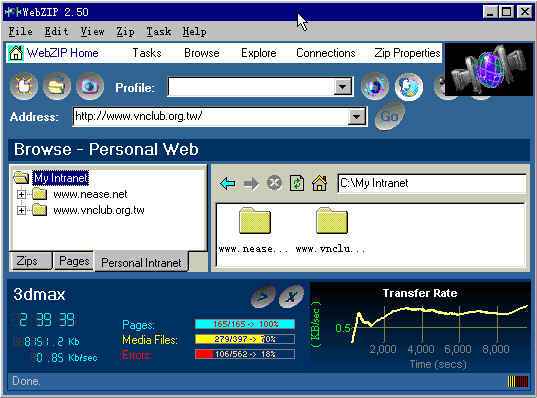Open the Explore navigation link
This screenshot has width=537, height=398.
(x=259, y=53)
